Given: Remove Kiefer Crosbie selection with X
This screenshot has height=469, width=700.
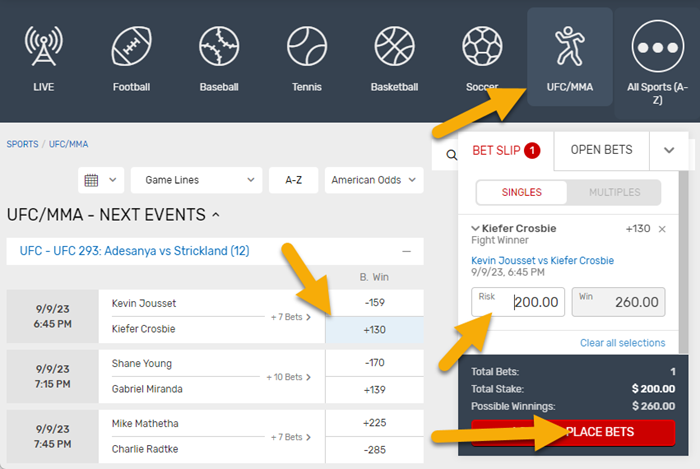Looking at the screenshot, I should 662,229.
